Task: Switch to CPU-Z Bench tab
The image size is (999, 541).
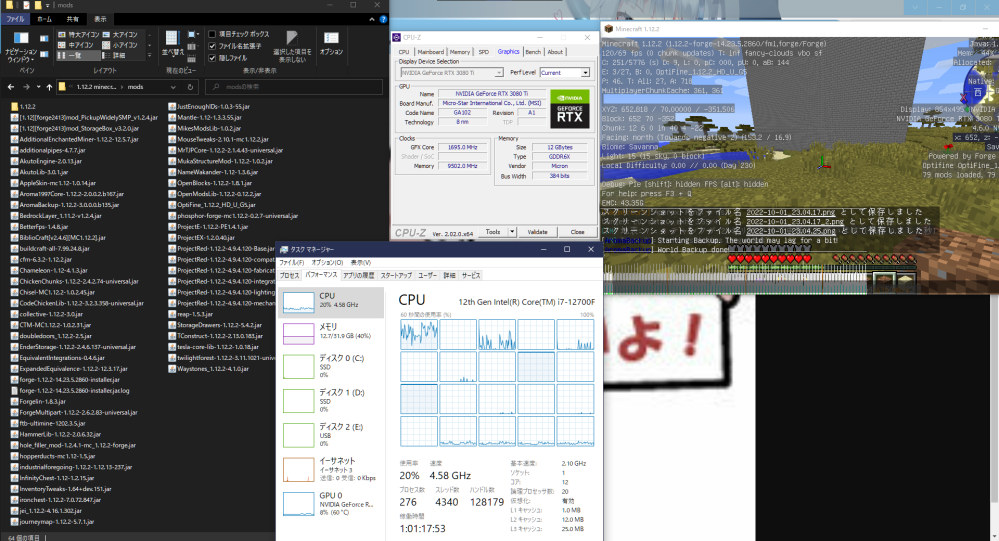Action: click(533, 52)
